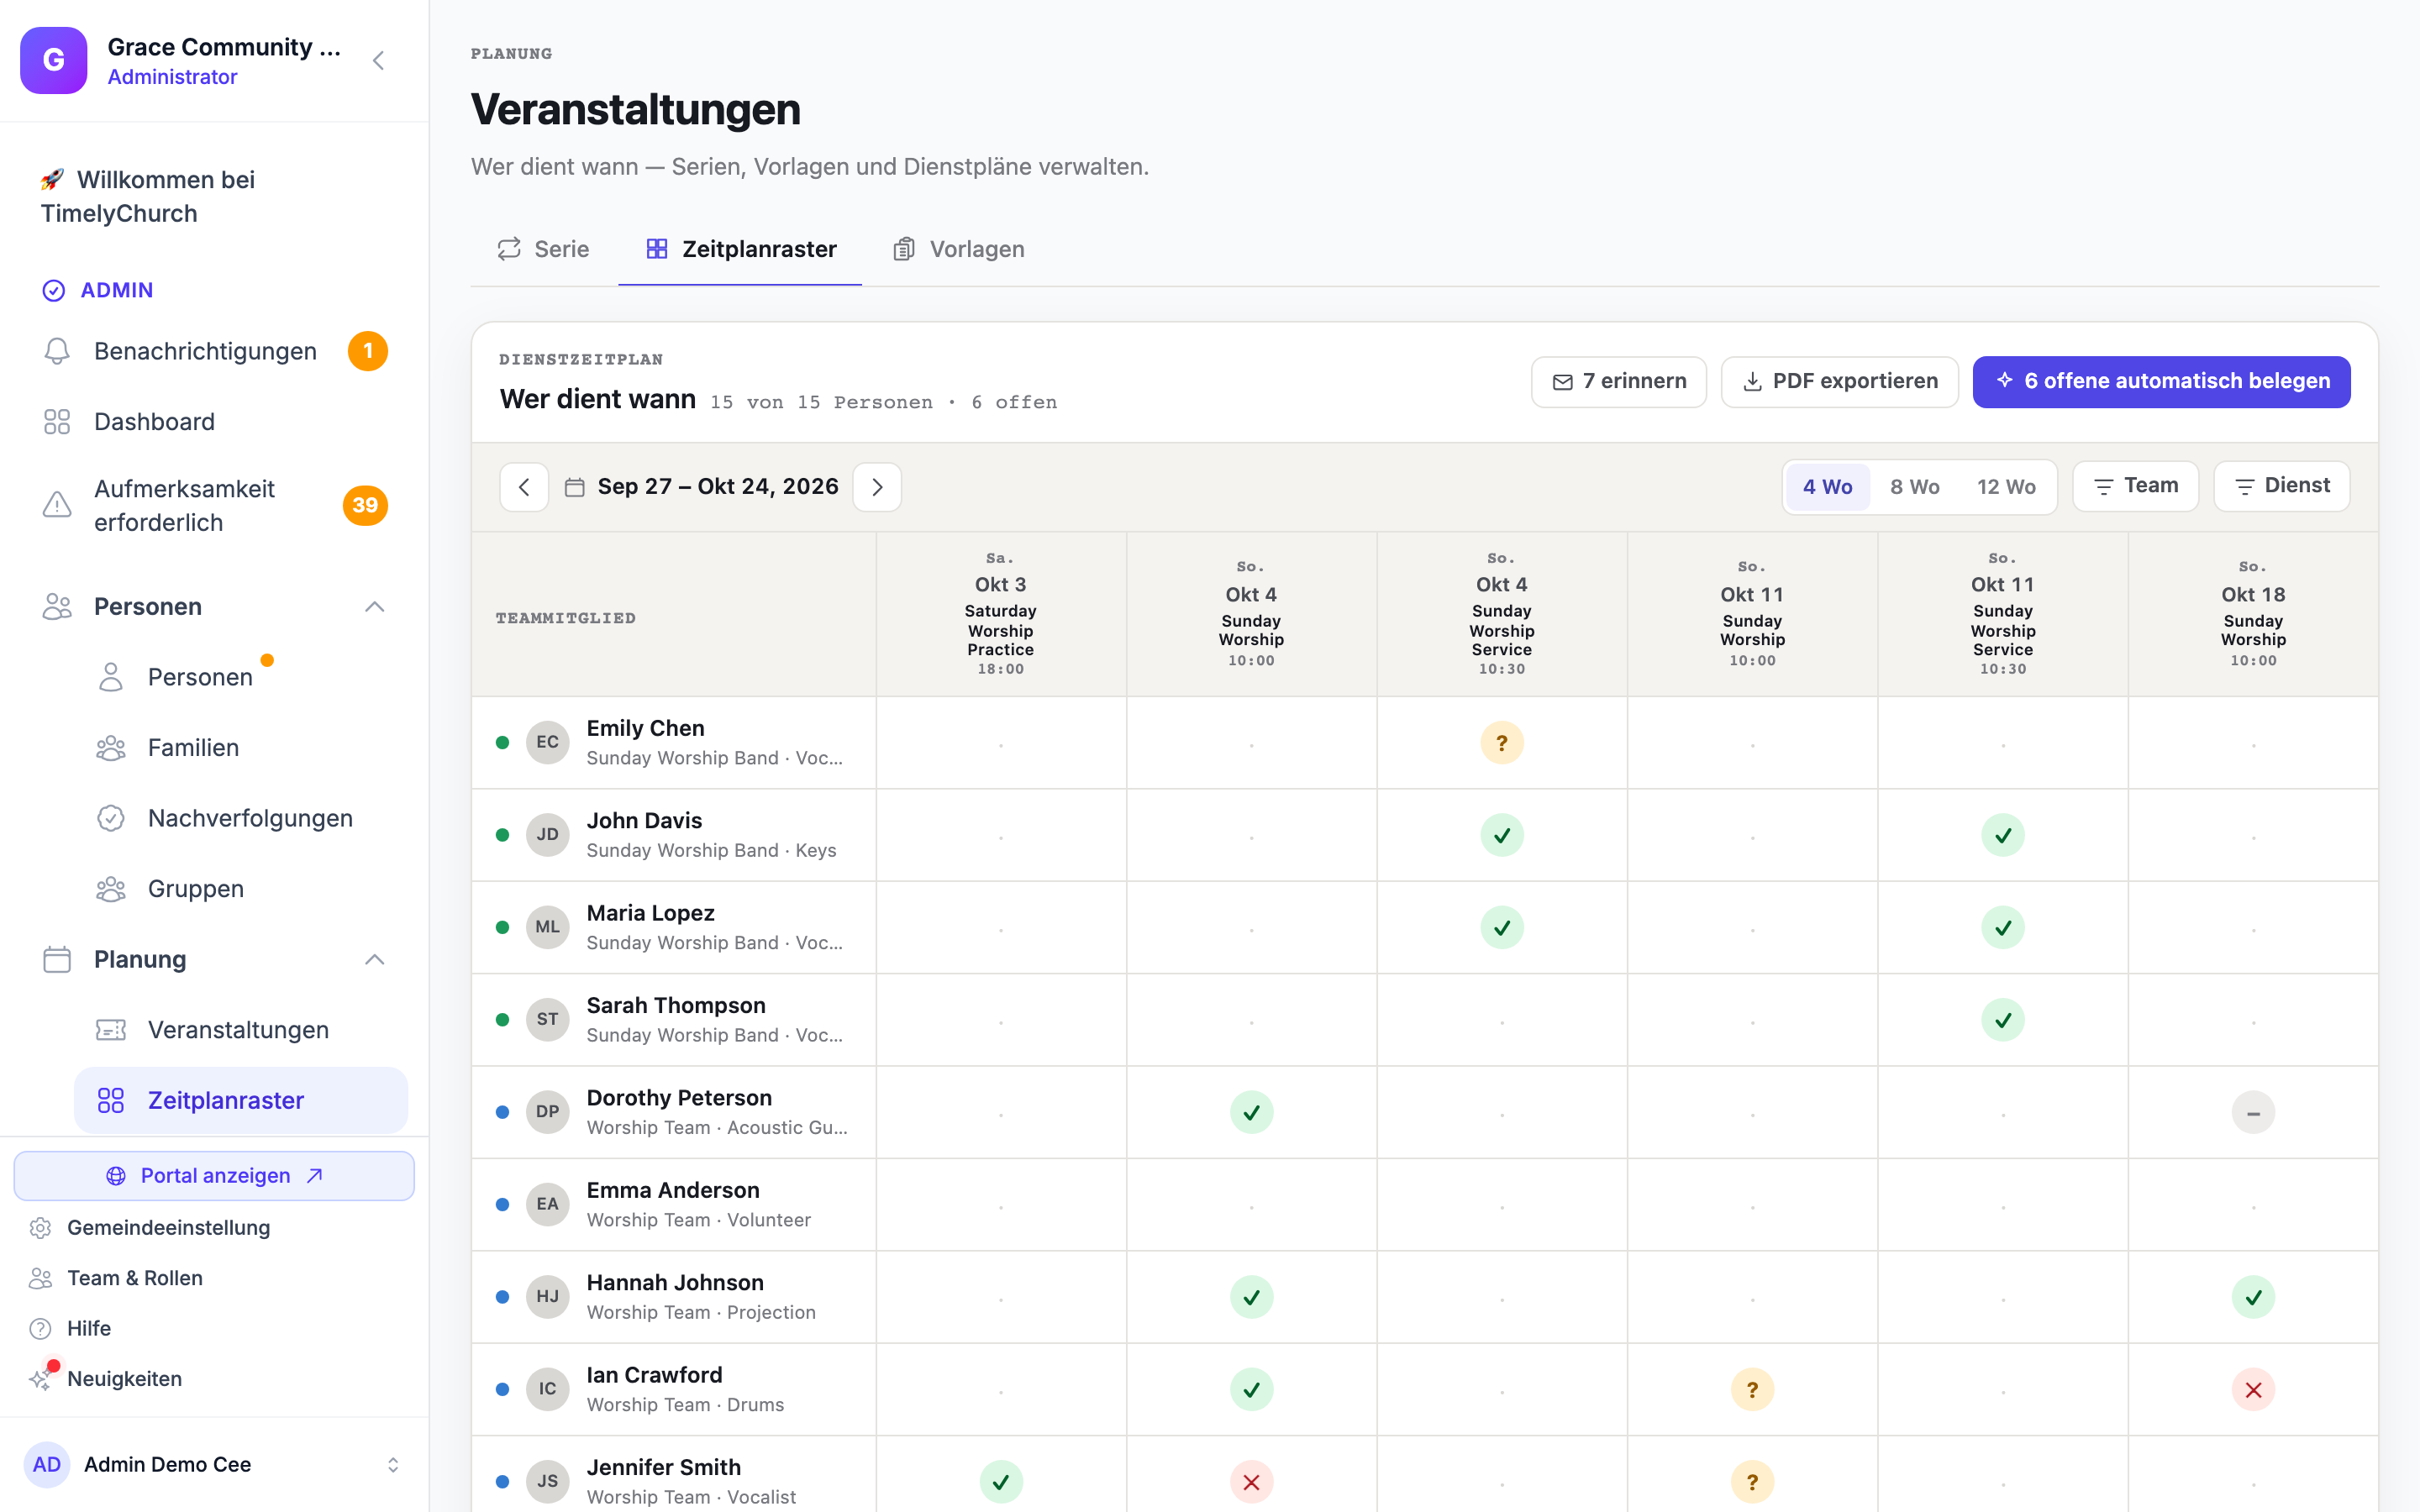This screenshot has width=2420, height=1512.
Task: Switch to the Zeitplanraster tab
Action: click(741, 249)
